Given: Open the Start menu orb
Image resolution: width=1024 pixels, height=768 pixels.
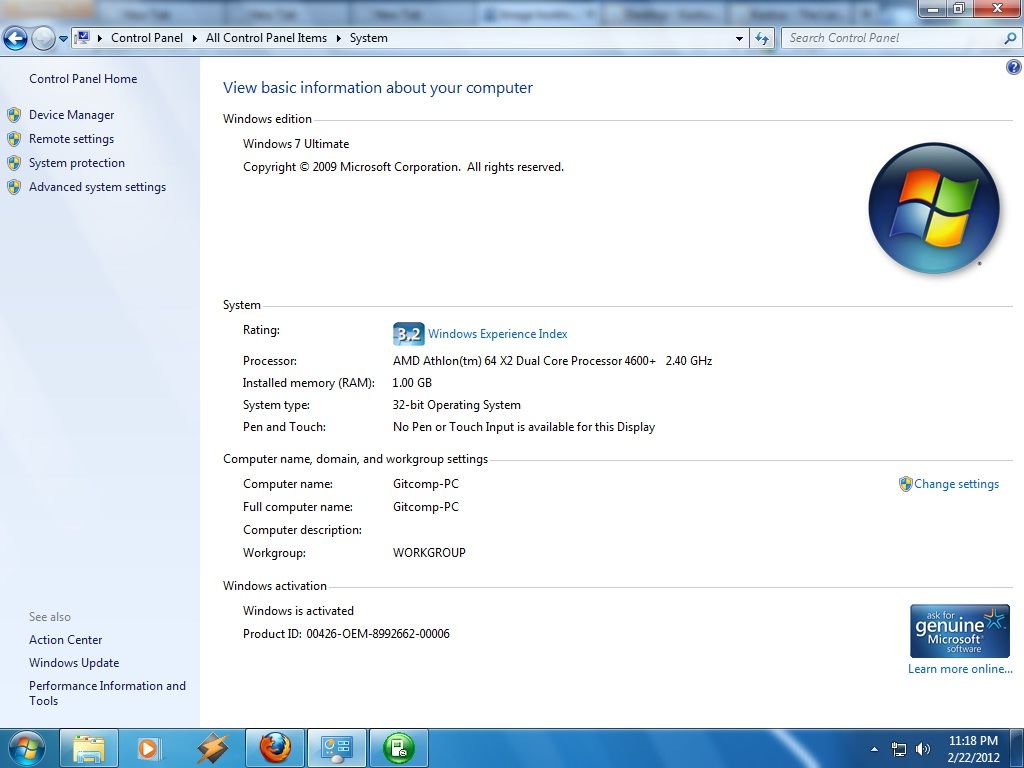Looking at the screenshot, I should [26, 748].
